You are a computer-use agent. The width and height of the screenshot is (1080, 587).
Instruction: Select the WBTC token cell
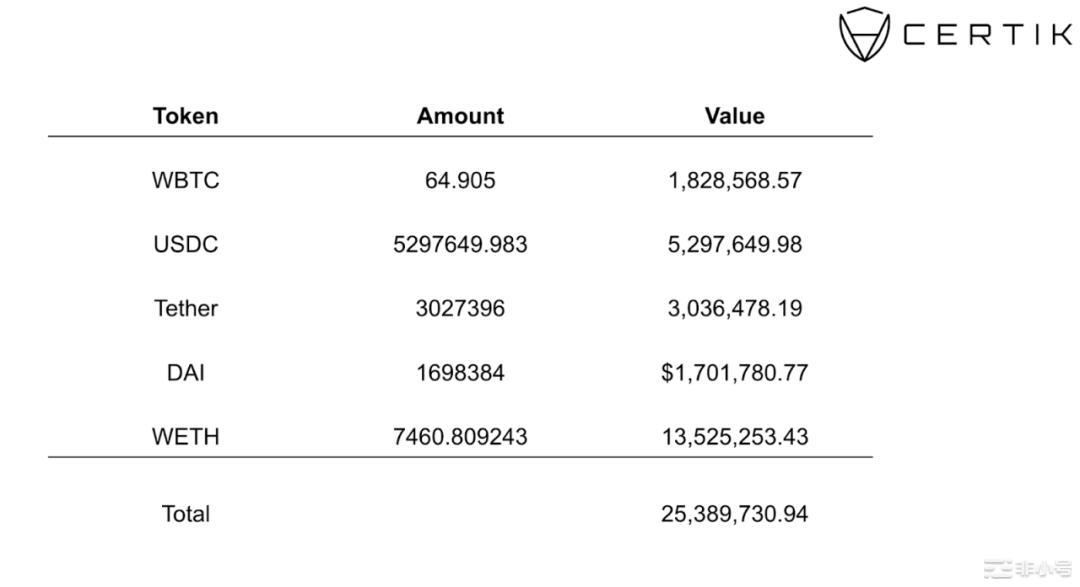tap(185, 180)
